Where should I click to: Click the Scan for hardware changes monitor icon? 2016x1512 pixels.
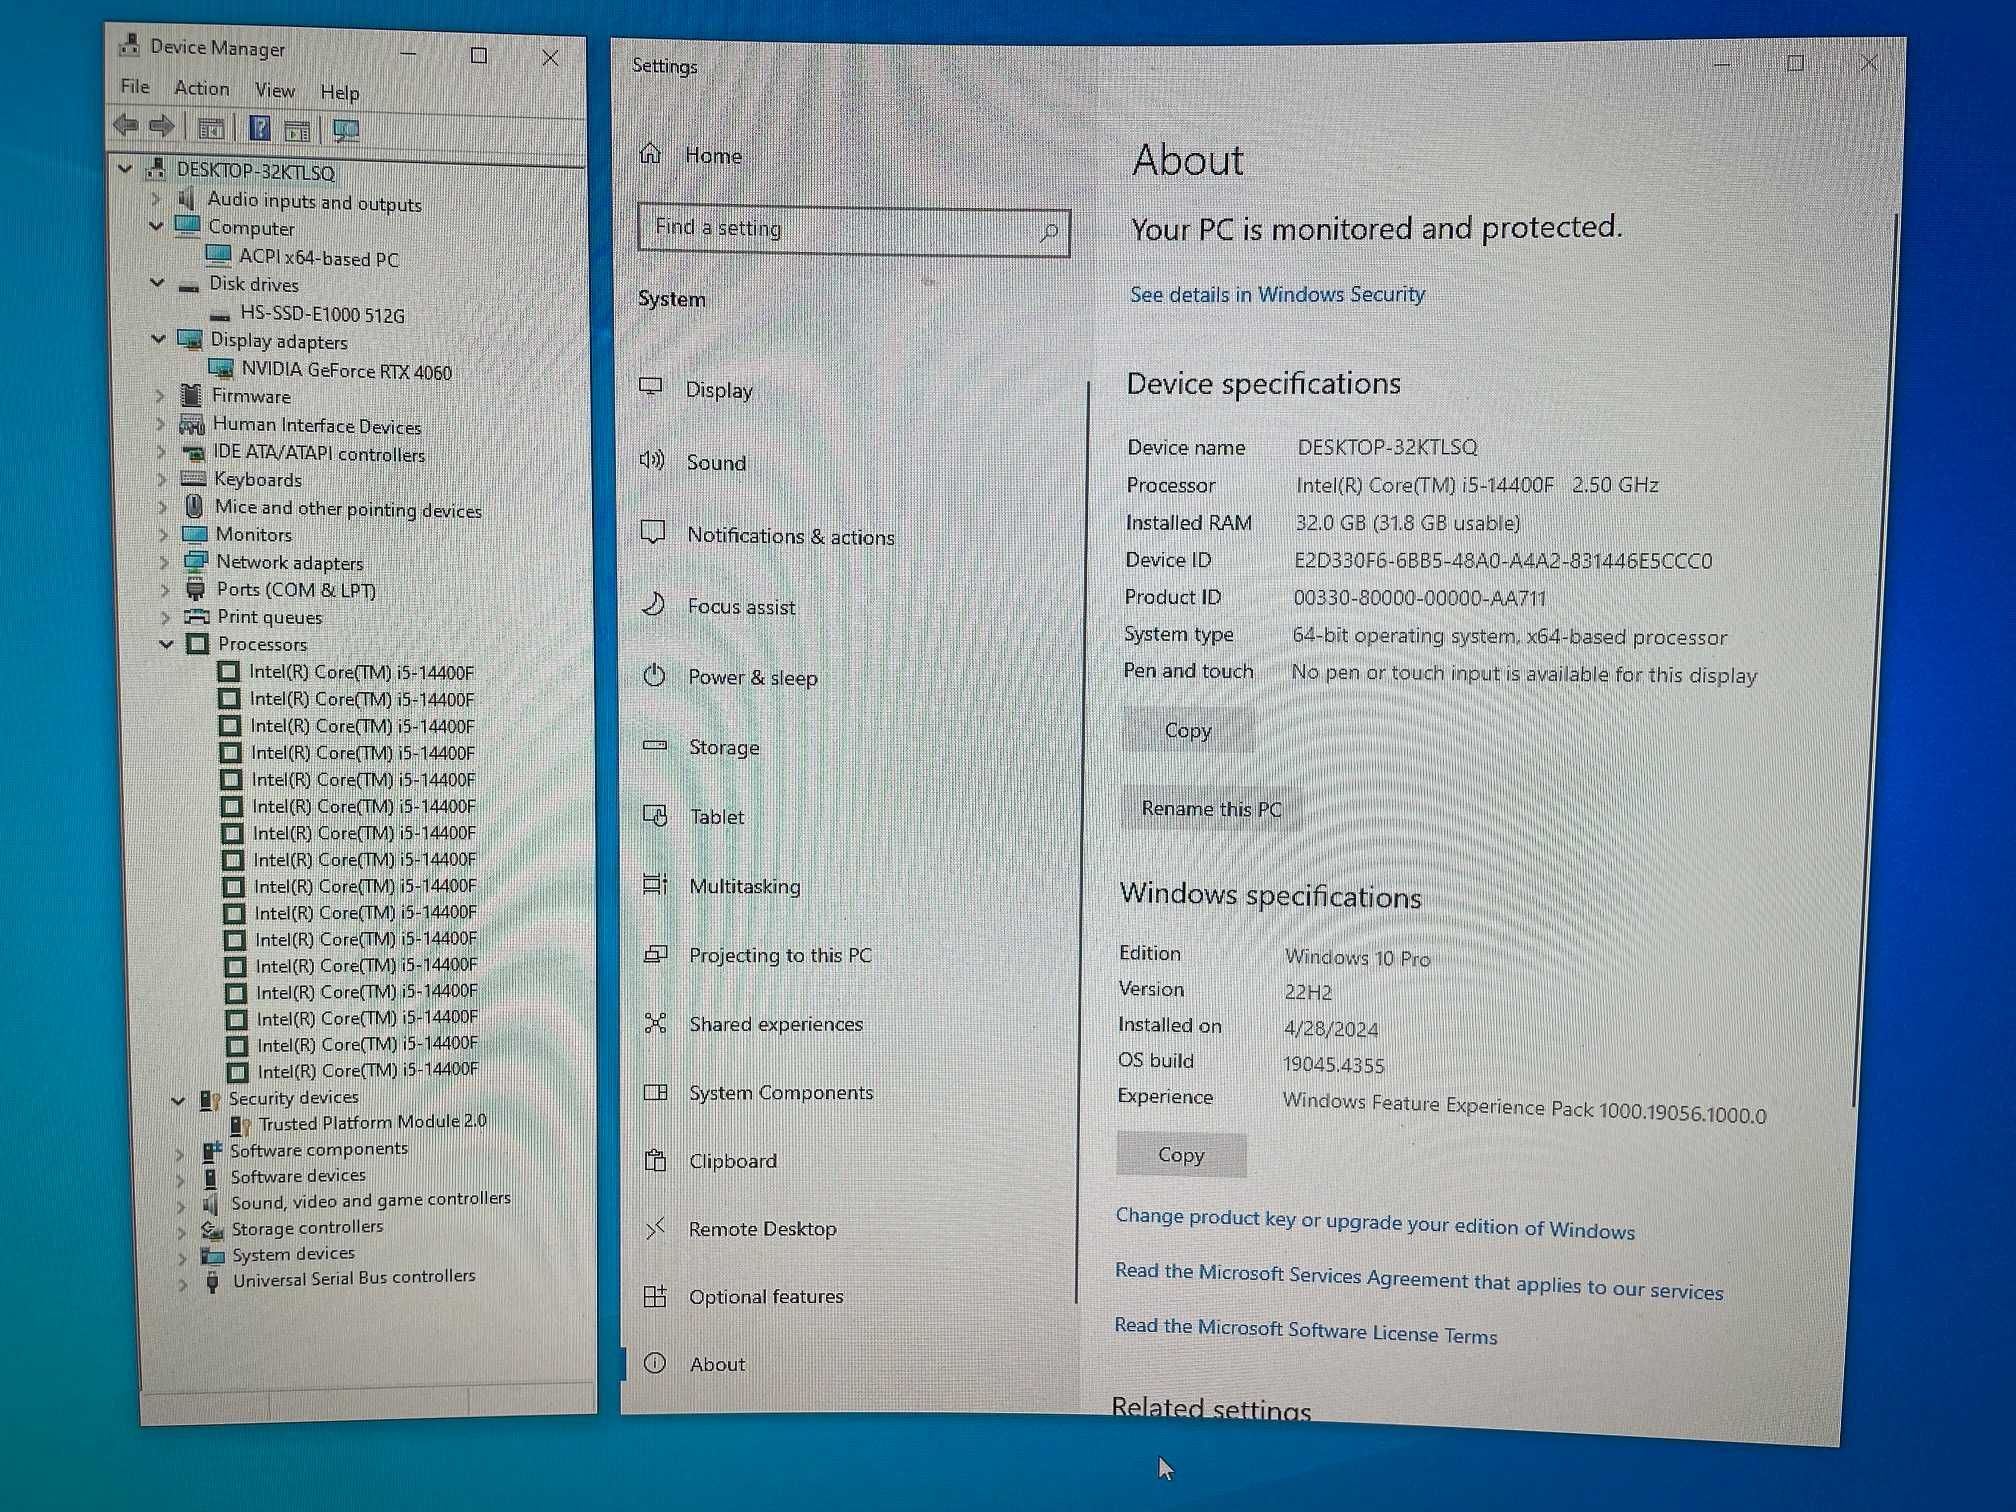(x=346, y=130)
